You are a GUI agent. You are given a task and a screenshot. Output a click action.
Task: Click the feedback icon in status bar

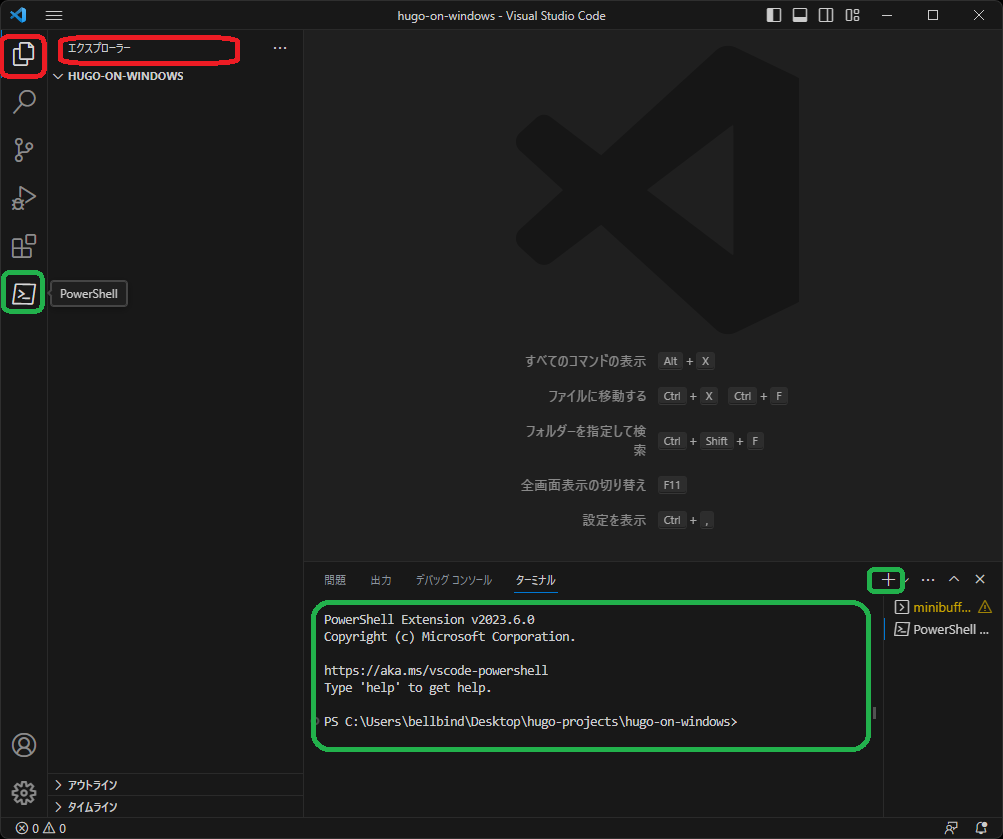(x=951, y=828)
